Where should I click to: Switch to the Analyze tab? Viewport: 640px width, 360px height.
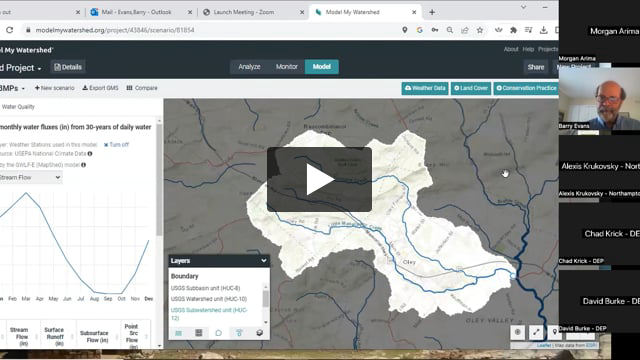click(x=249, y=67)
